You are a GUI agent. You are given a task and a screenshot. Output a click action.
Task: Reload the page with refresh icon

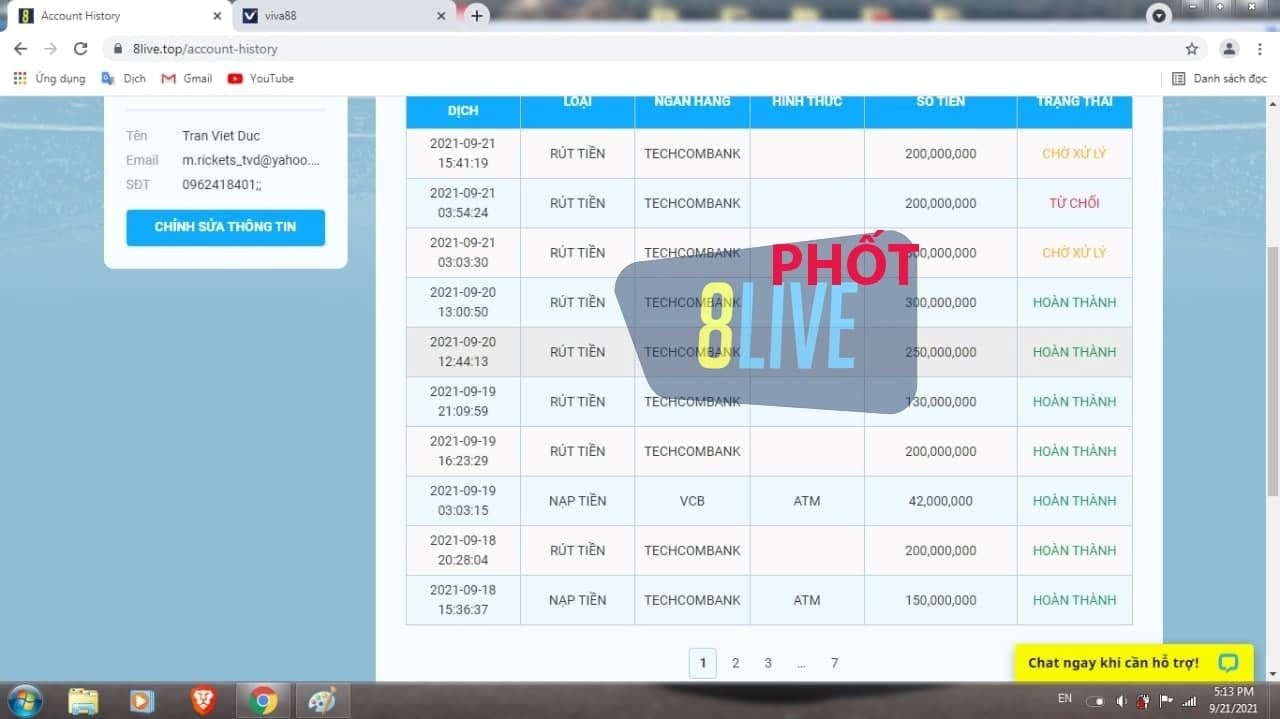point(81,49)
